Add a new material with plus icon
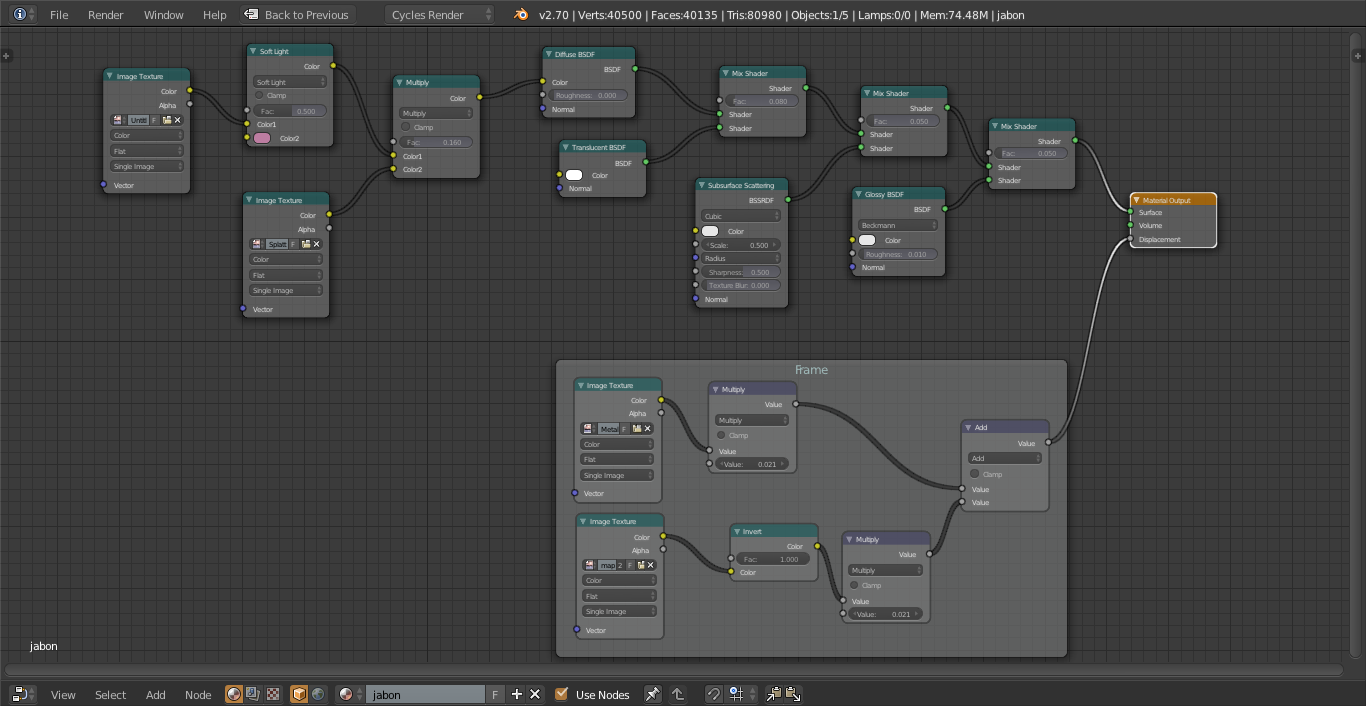Screen dimensions: 1366x706 pos(517,694)
